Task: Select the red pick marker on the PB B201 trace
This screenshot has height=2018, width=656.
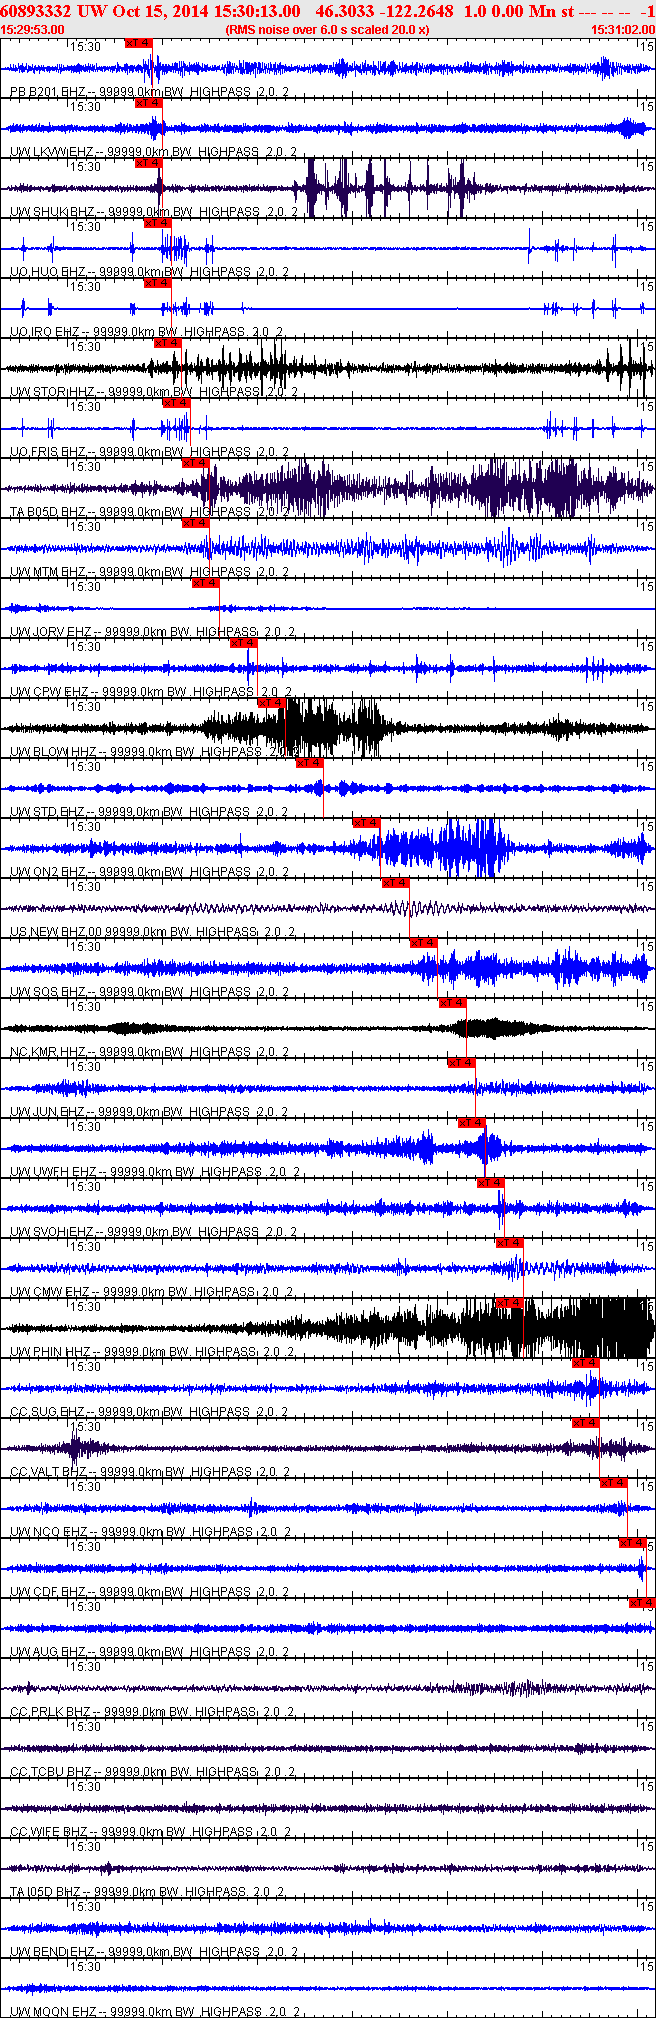Action: coord(139,43)
